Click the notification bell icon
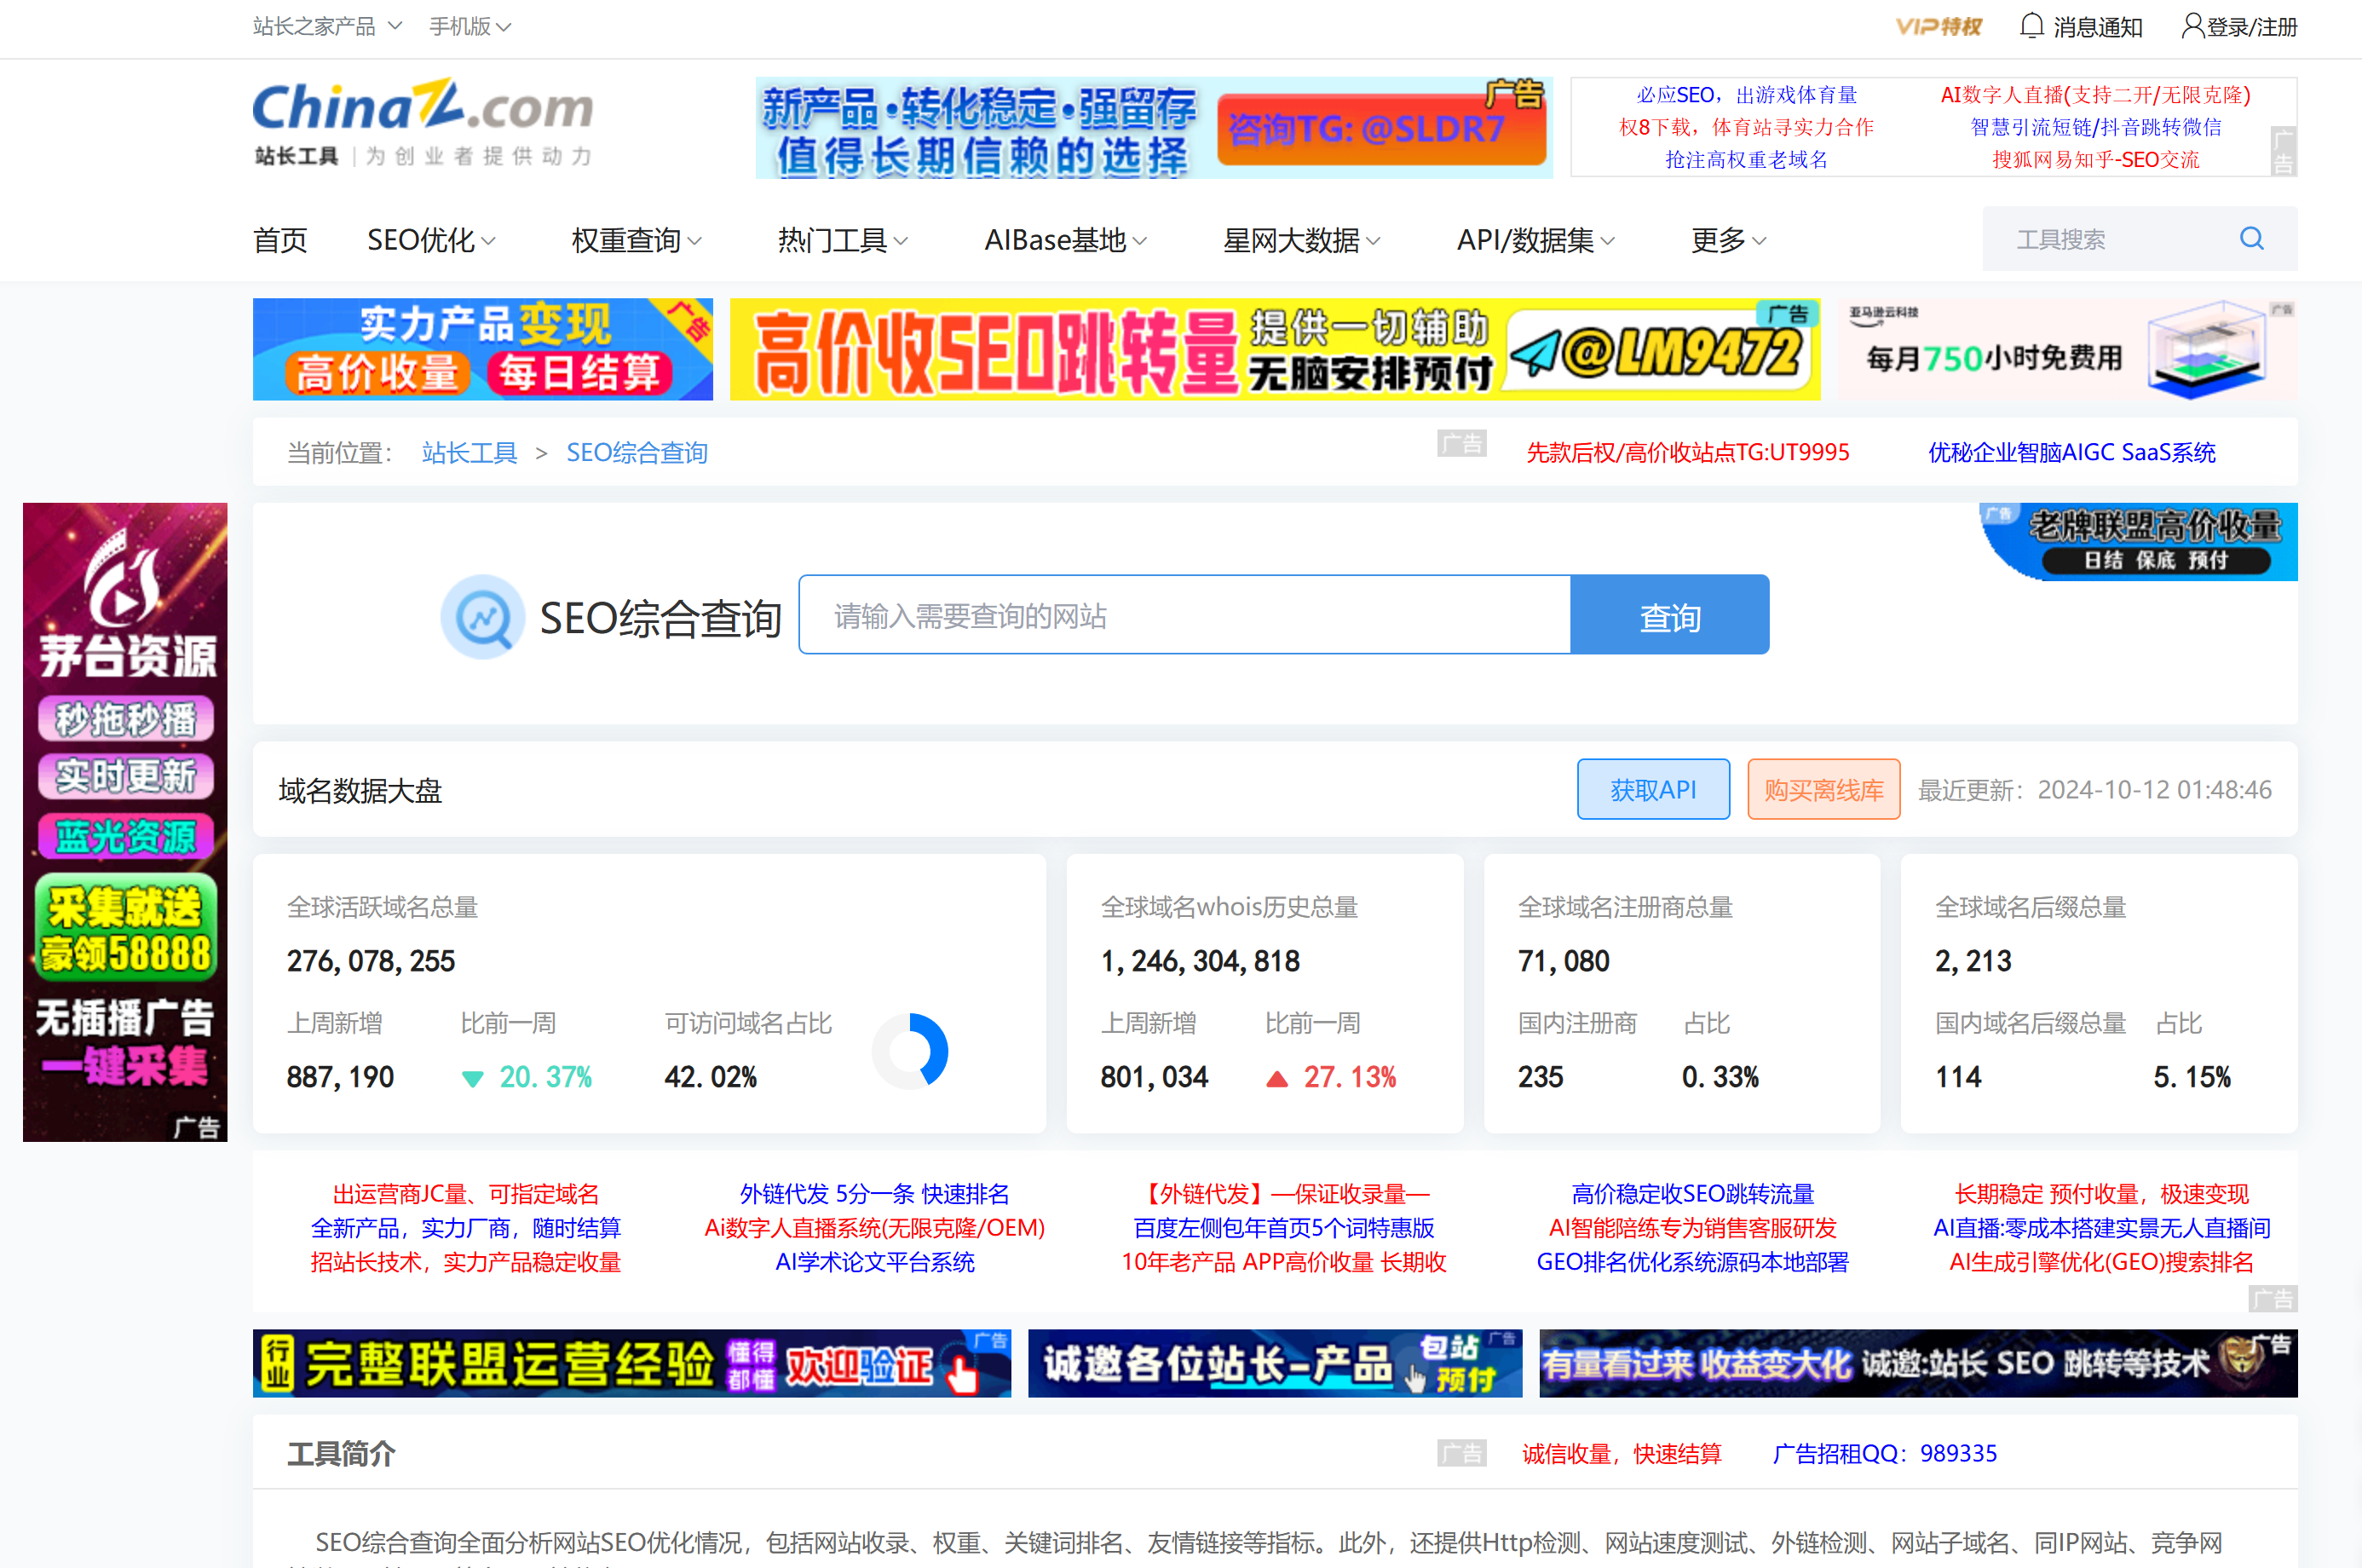This screenshot has height=1568, width=2362. (x=2031, y=26)
